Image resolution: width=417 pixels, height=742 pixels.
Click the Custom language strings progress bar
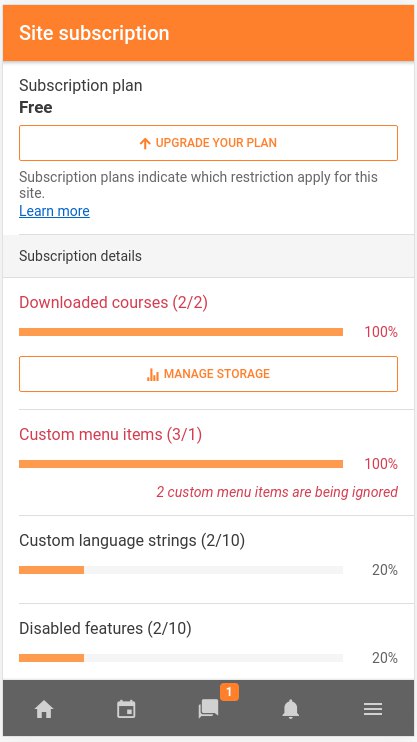click(x=181, y=570)
